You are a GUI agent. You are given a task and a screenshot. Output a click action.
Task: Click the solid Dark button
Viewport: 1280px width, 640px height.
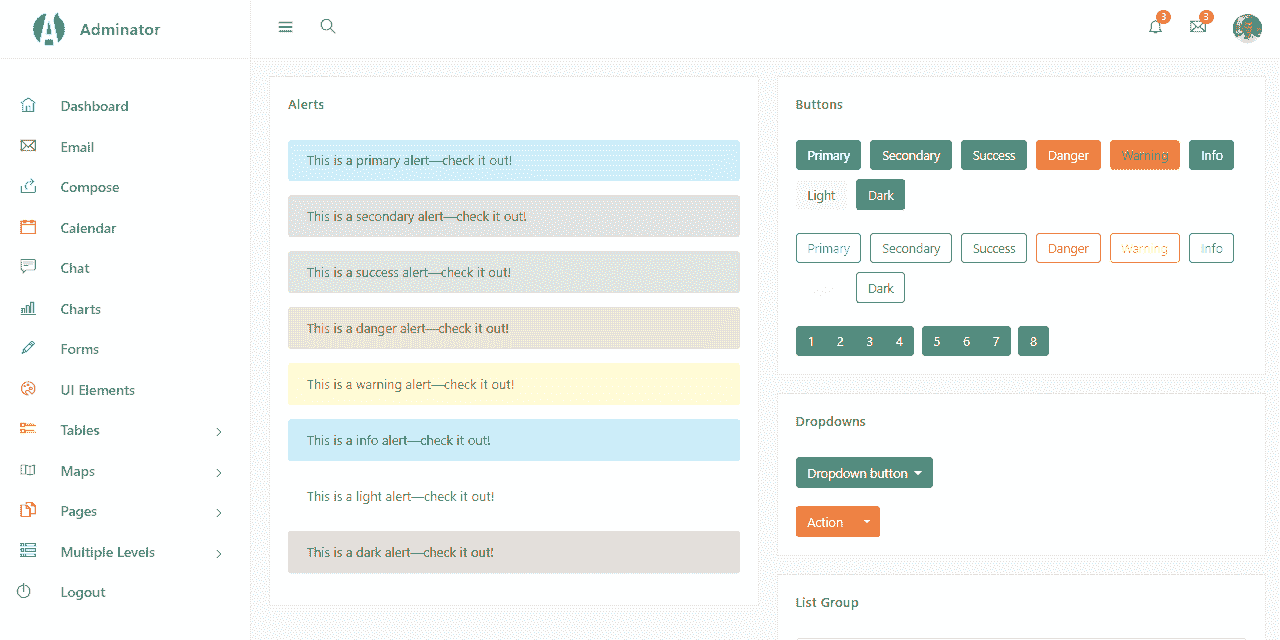click(x=881, y=195)
